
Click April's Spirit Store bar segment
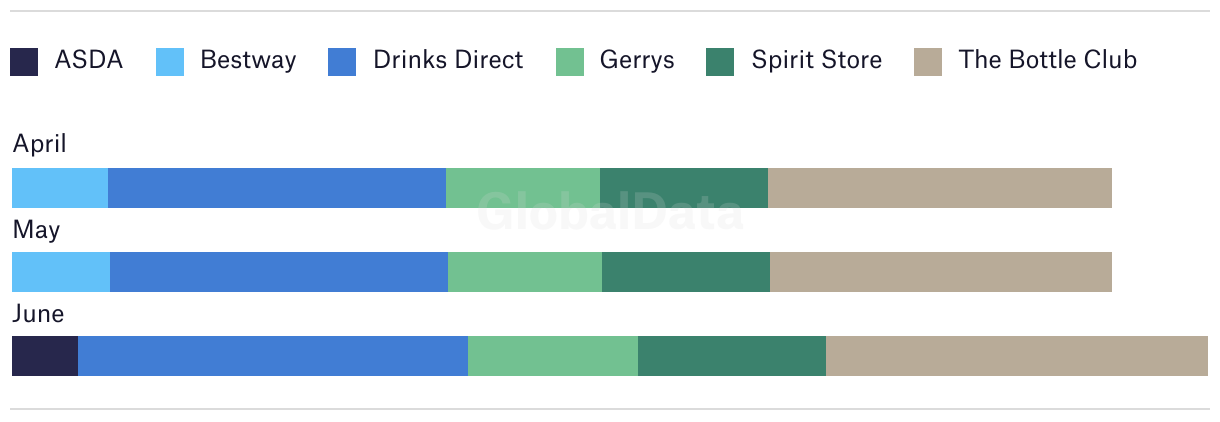pyautogui.click(x=684, y=188)
